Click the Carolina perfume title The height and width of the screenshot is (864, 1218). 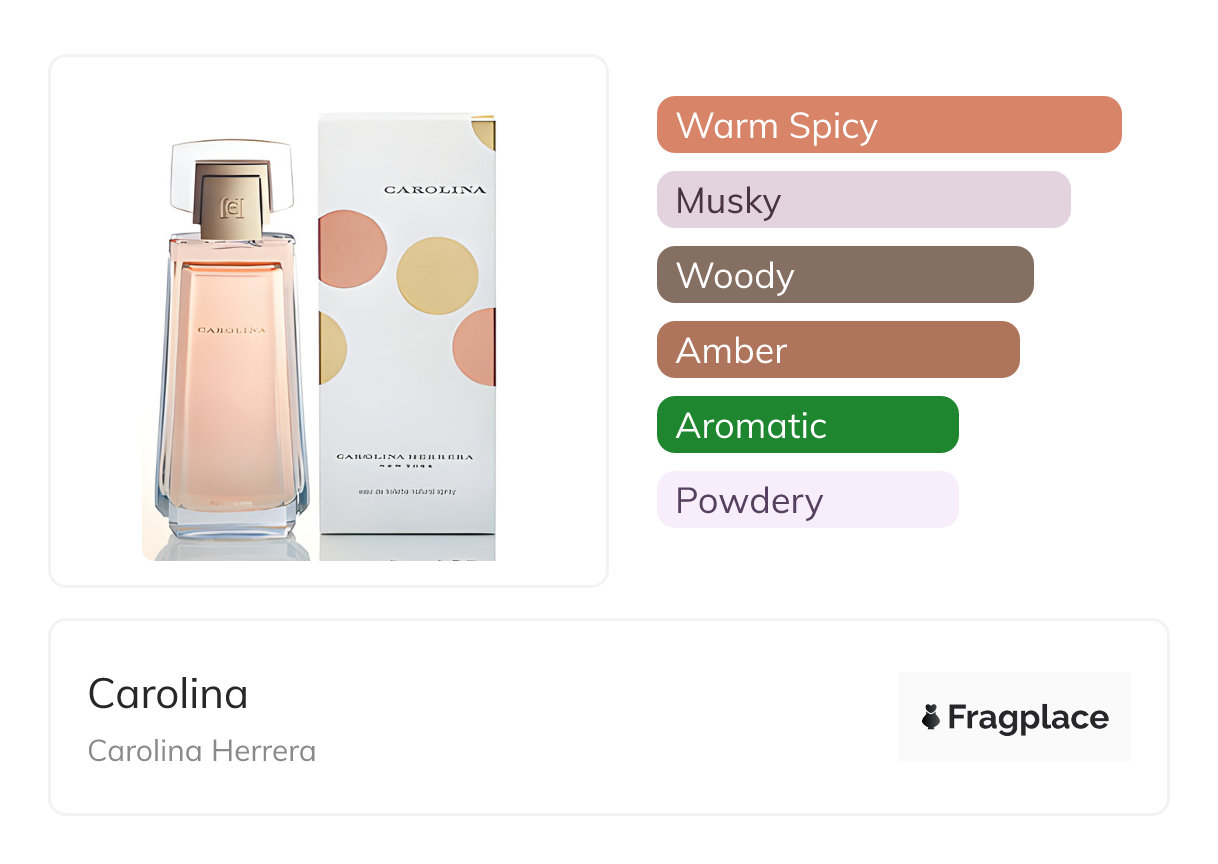168,694
